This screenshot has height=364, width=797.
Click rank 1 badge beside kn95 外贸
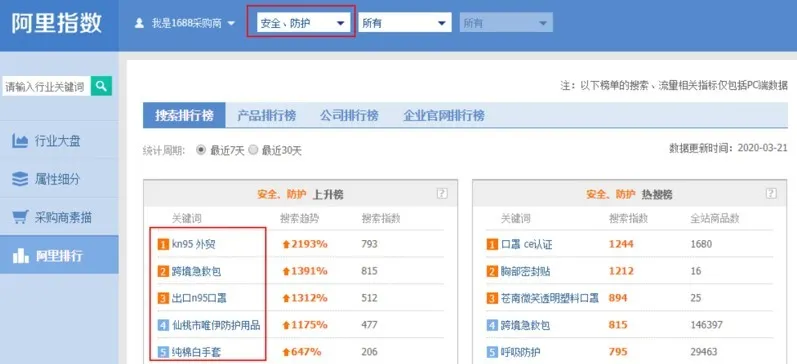point(163,245)
